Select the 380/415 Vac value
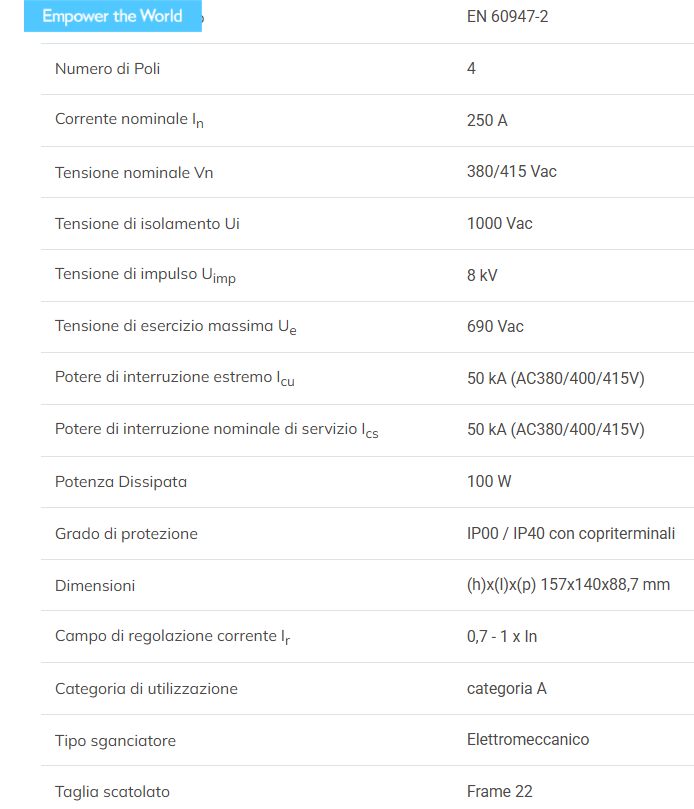The image size is (694, 809). pyautogui.click(x=511, y=171)
